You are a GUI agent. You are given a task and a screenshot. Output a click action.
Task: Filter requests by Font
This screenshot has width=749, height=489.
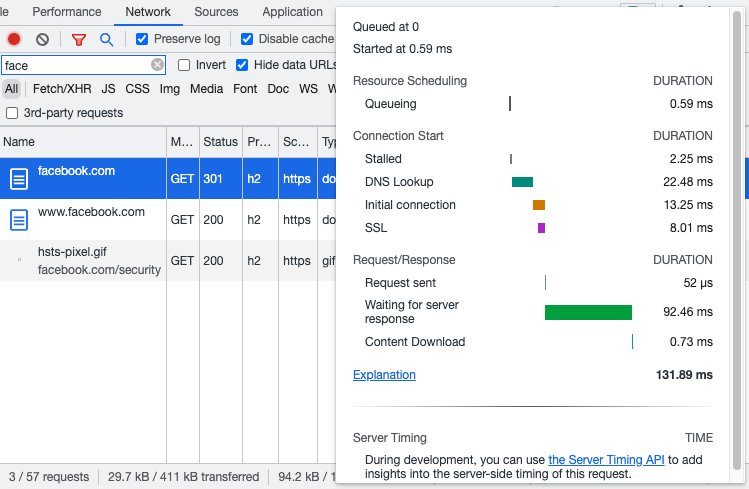click(x=245, y=89)
